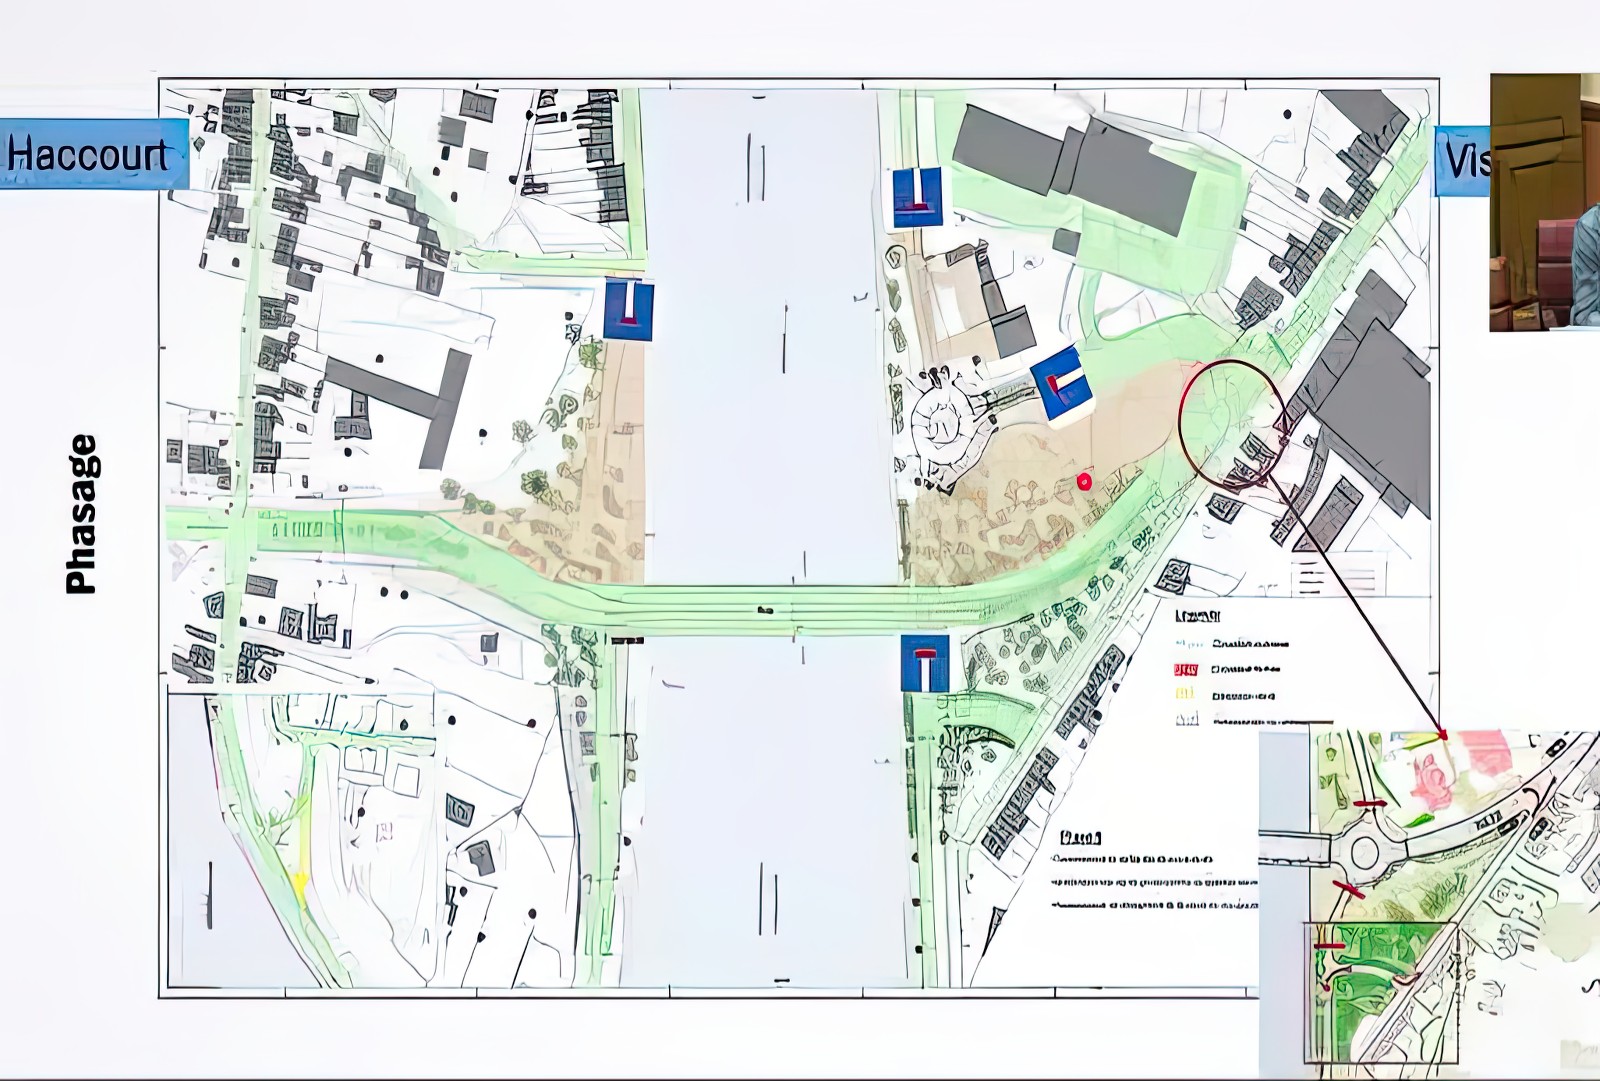Open the speaker webcam thumbnail
This screenshot has height=1081, width=1600.
(1544, 202)
